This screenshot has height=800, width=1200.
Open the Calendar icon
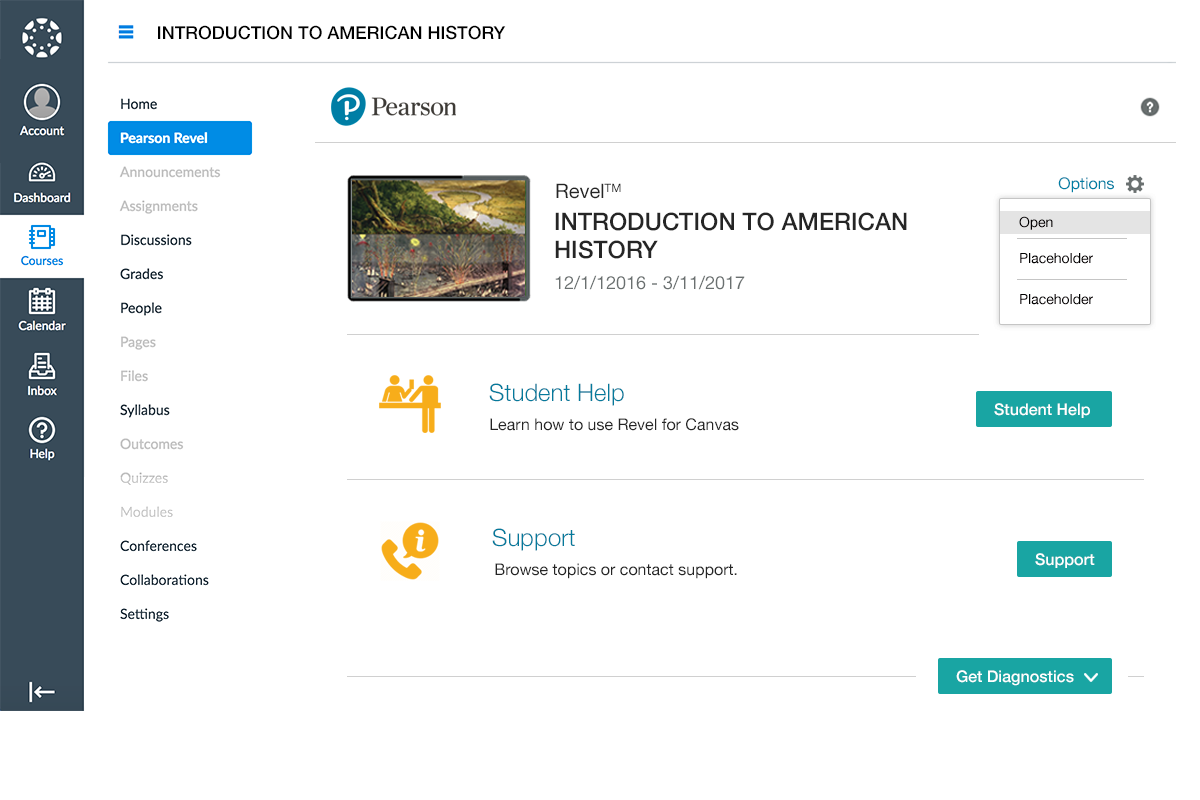pos(42,302)
